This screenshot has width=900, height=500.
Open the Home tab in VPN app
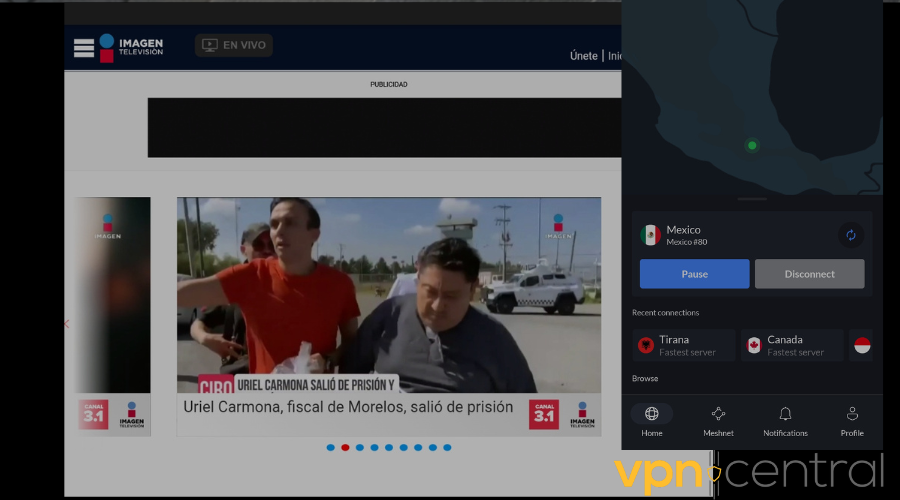(x=651, y=421)
